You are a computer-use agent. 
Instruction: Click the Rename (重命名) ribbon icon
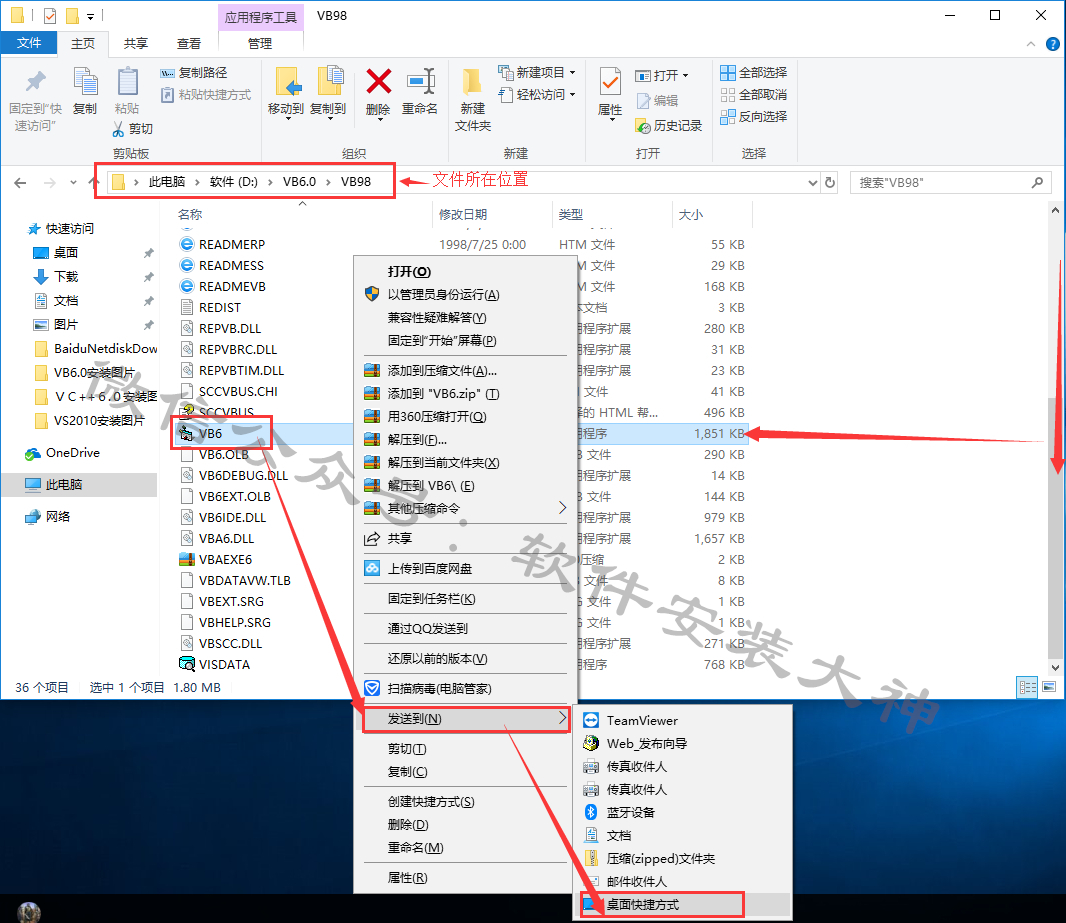tap(420, 82)
